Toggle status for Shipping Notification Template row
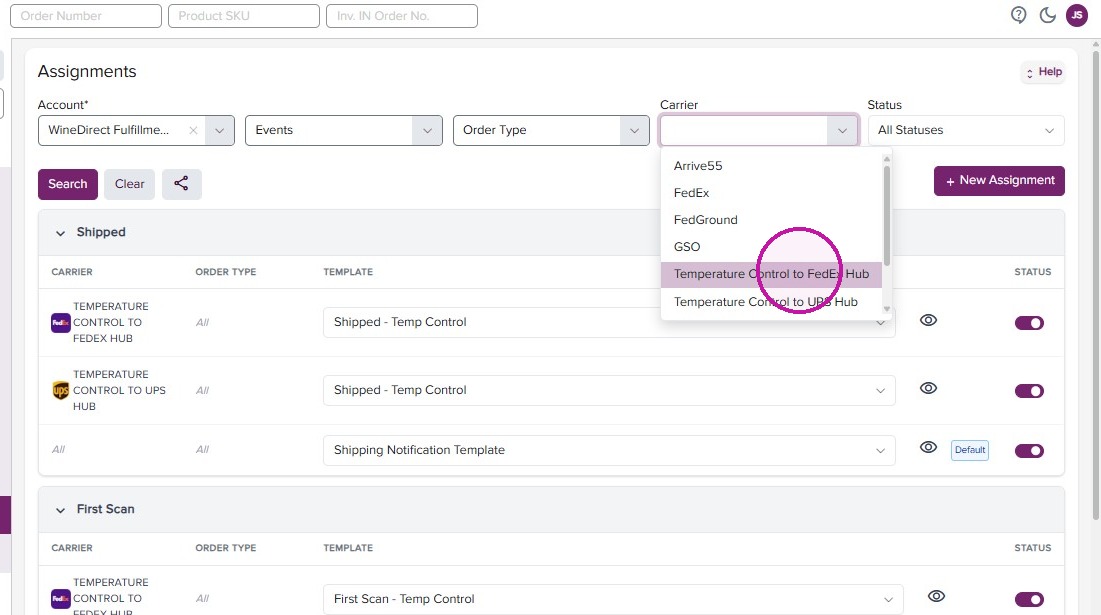 [1029, 451]
